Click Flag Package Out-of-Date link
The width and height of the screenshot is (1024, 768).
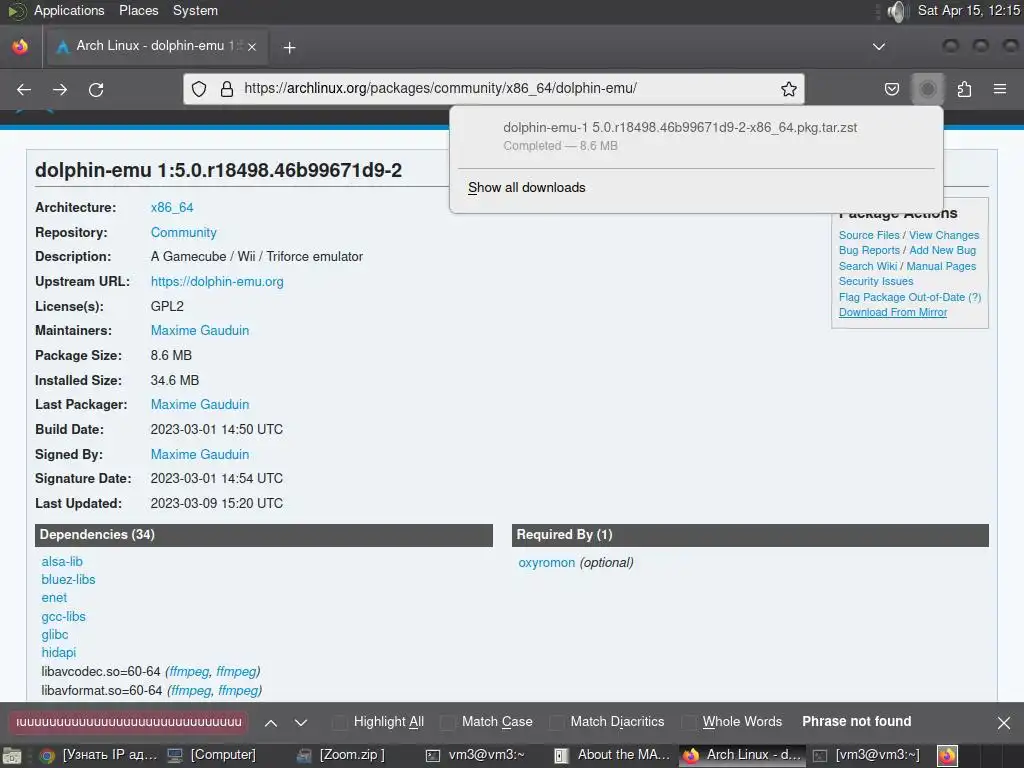pos(901,297)
